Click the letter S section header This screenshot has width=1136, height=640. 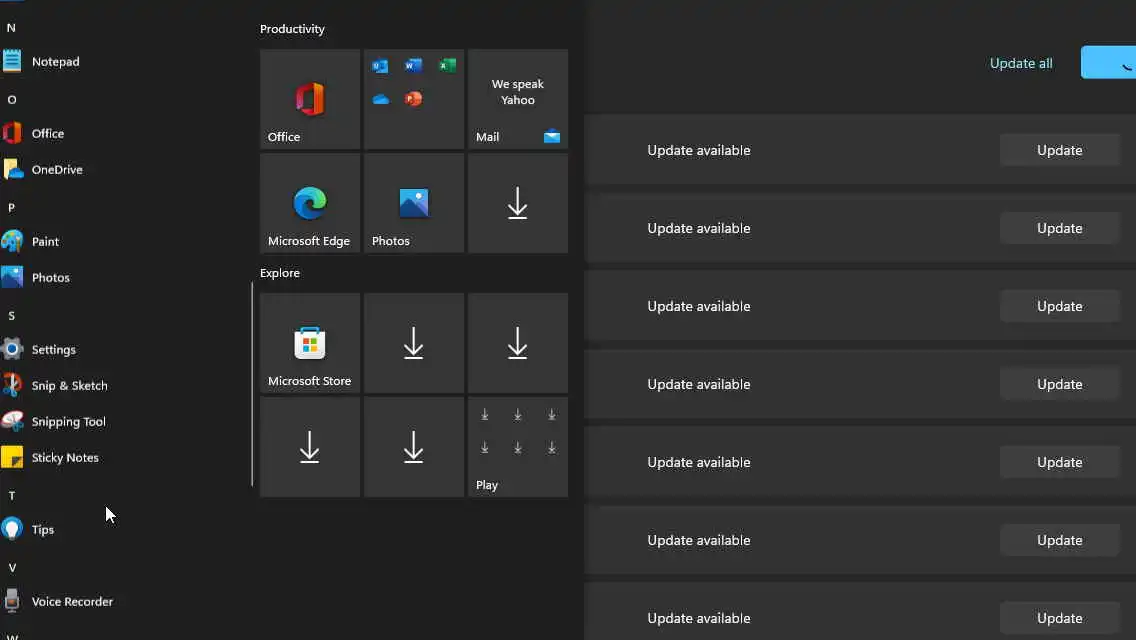tap(11, 315)
